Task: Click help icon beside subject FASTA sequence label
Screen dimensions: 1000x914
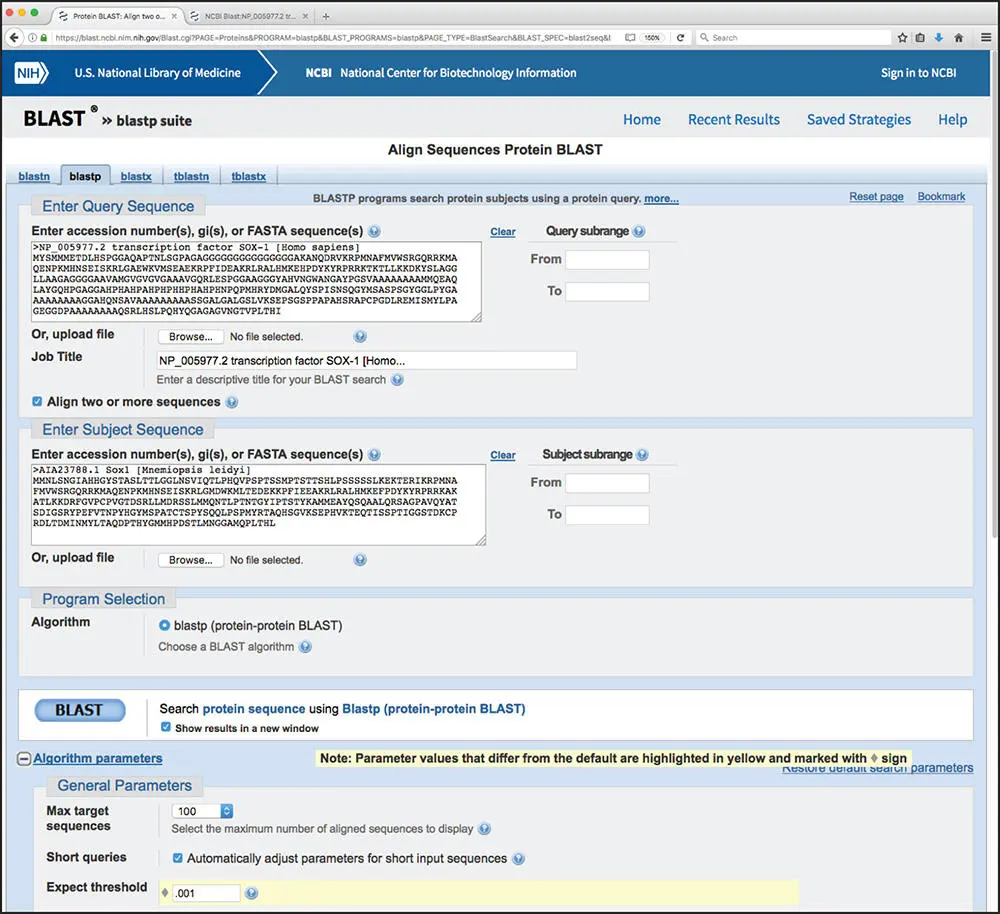Action: (374, 454)
